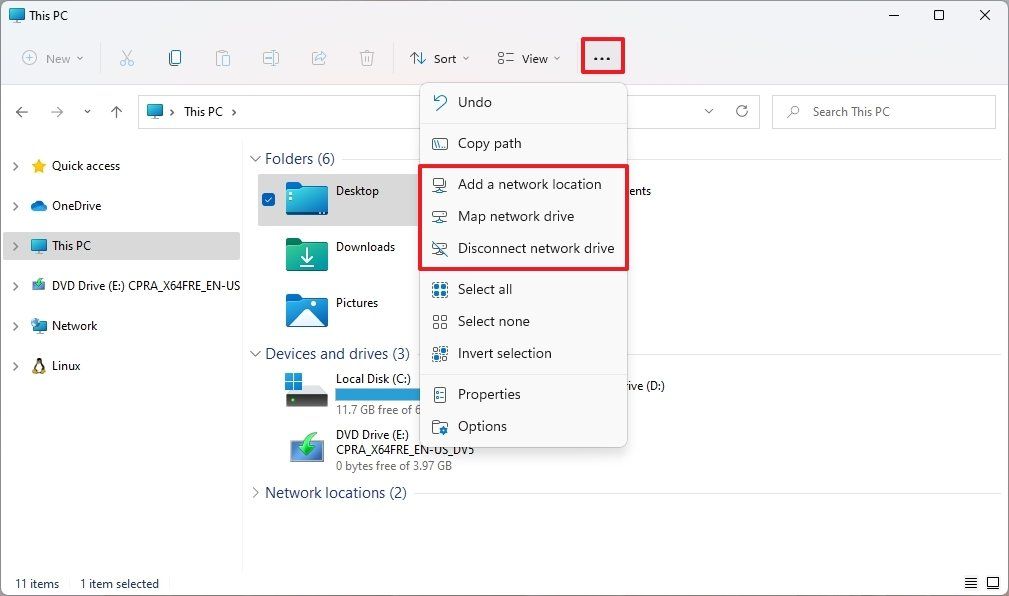
Task: Click the Paste toolbar icon
Action: (223, 58)
